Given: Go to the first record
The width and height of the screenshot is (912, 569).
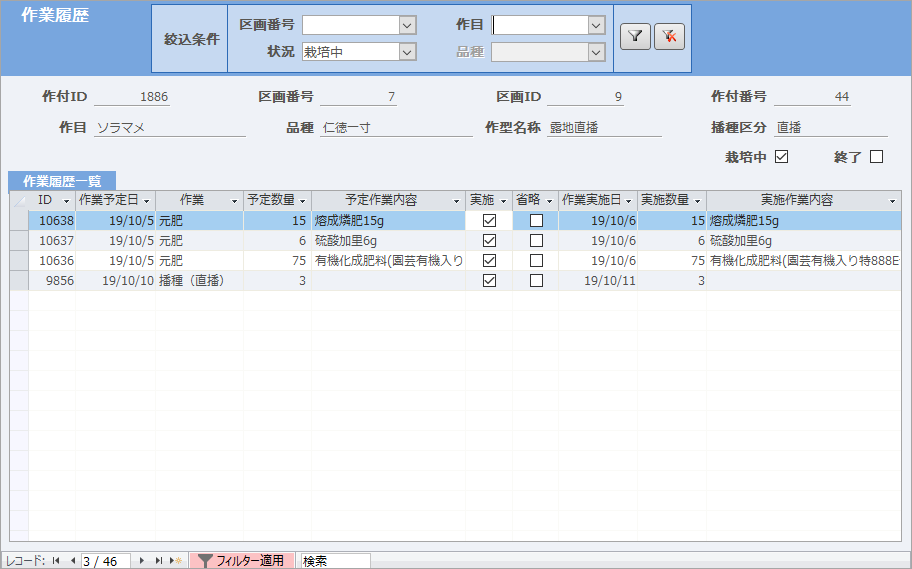Looking at the screenshot, I should 56,561.
